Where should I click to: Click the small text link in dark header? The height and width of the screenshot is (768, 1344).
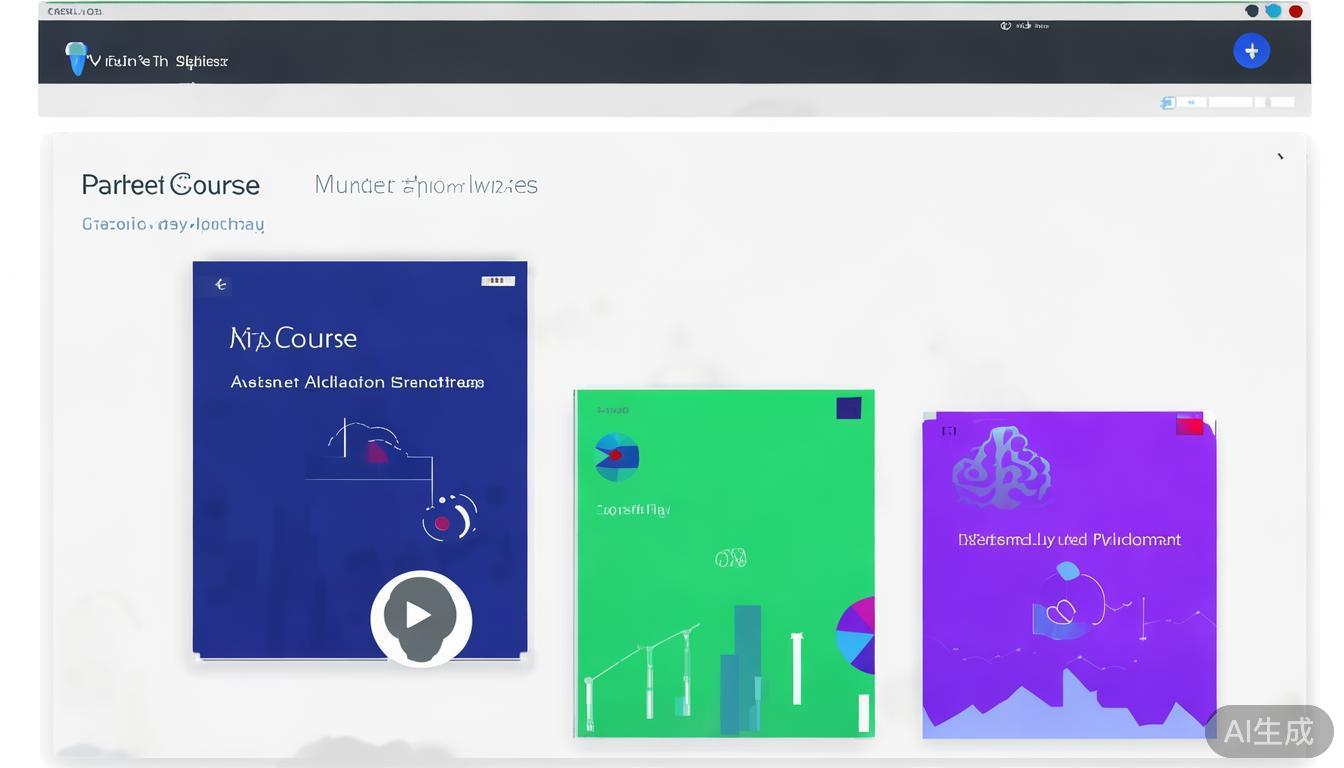point(1025,26)
